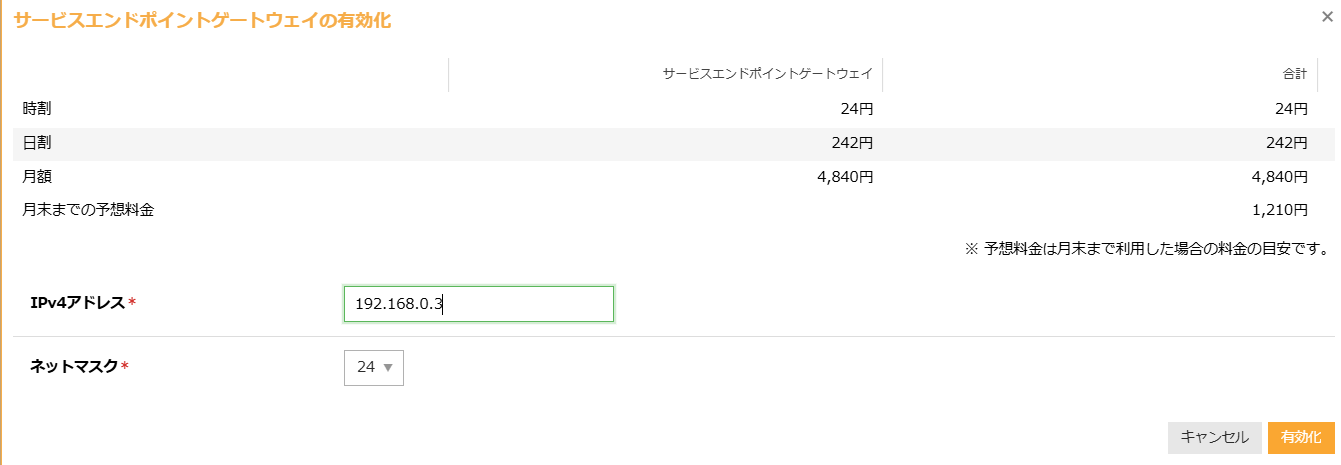
Task: Click the 1,210円 estimated total value
Action: tap(1283, 210)
